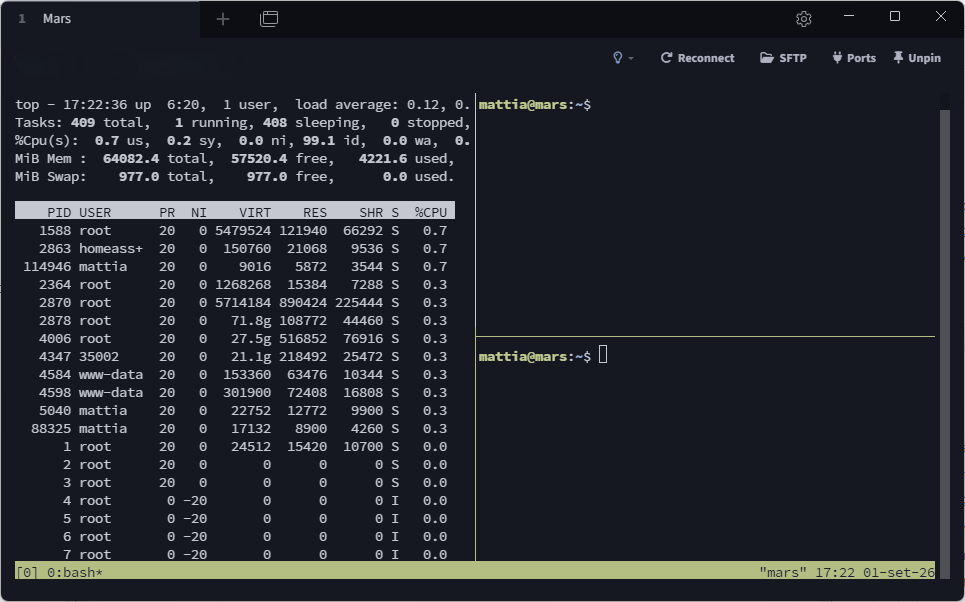Viewport: 965px width, 602px height.
Task: Click the Reconnect button label
Action: click(706, 58)
